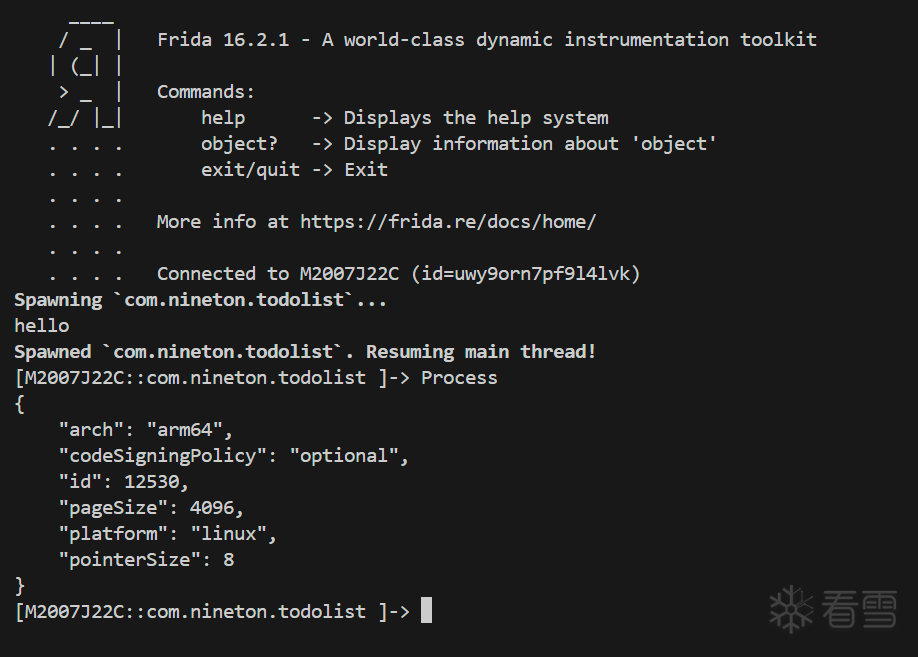Click the "codeSigningPolicy" value 'optional'

click(x=344, y=456)
